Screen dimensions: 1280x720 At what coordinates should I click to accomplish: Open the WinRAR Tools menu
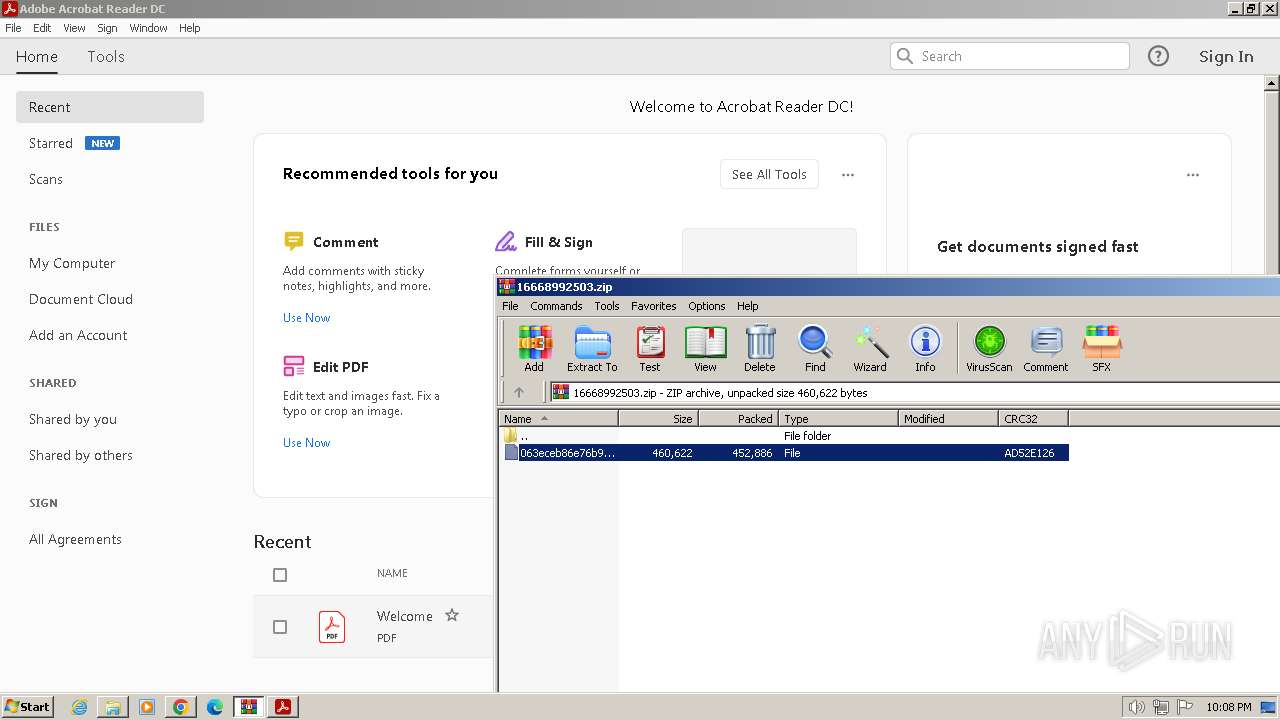pyautogui.click(x=606, y=306)
